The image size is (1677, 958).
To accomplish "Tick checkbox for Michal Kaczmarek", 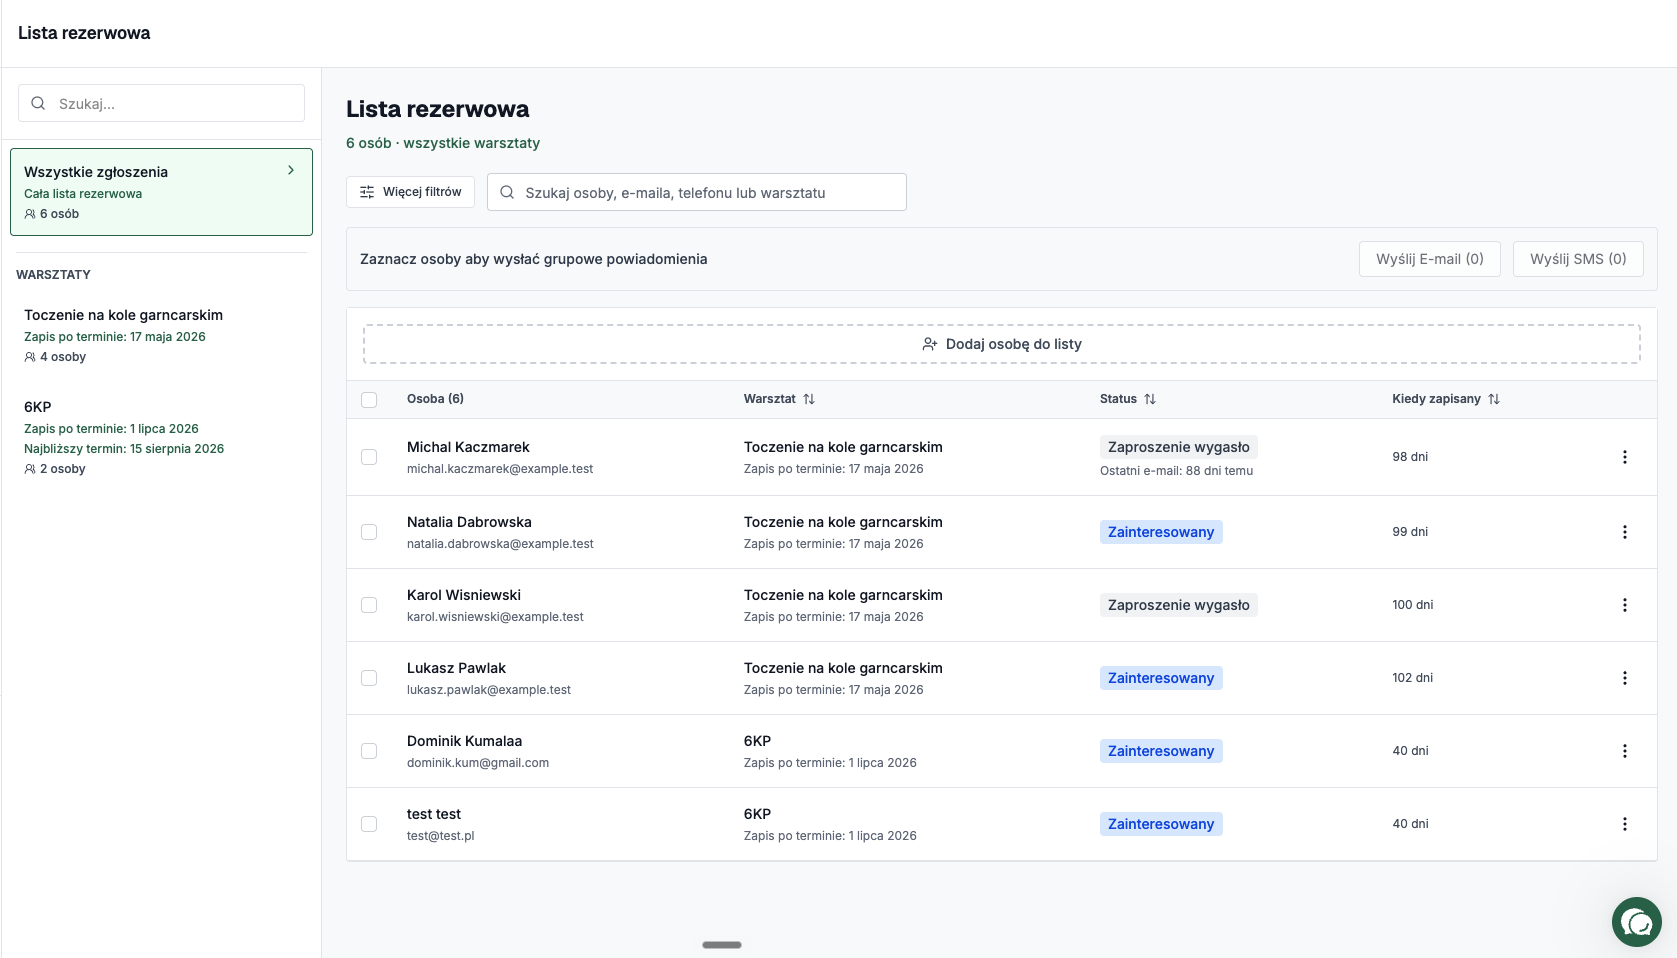I will (369, 457).
